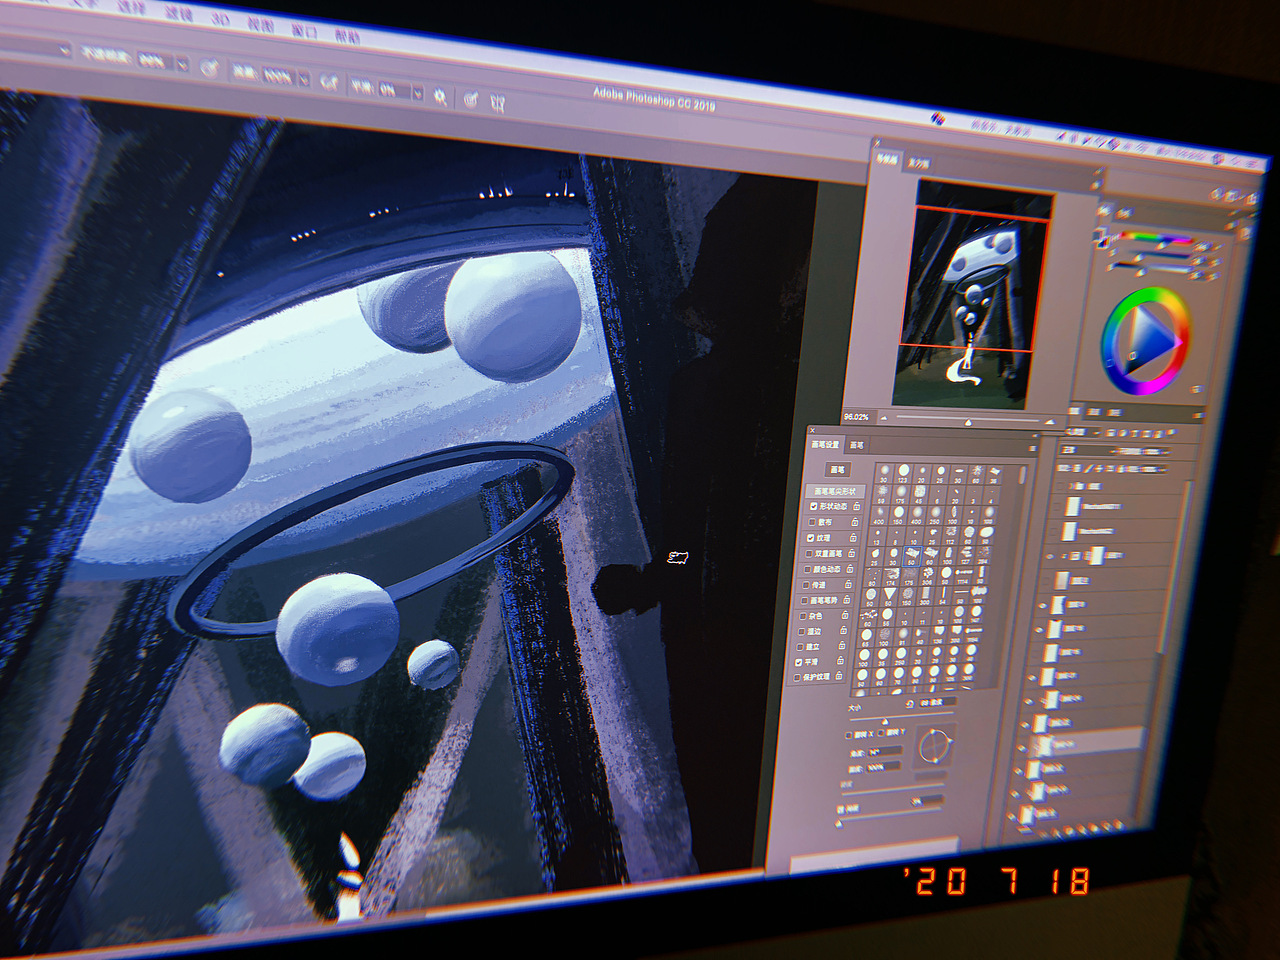Open the 选择 menu
The width and height of the screenshot is (1280, 960).
(x=131, y=6)
